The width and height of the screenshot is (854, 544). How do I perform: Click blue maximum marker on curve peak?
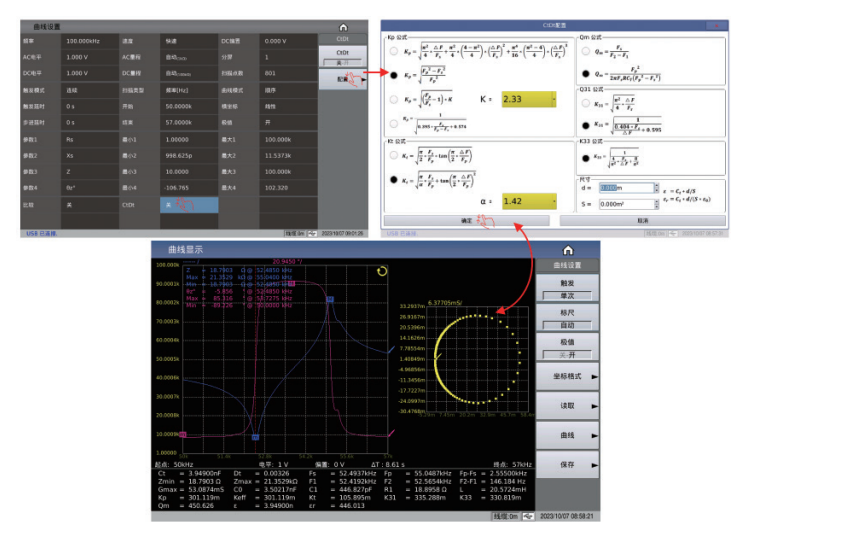(x=330, y=299)
